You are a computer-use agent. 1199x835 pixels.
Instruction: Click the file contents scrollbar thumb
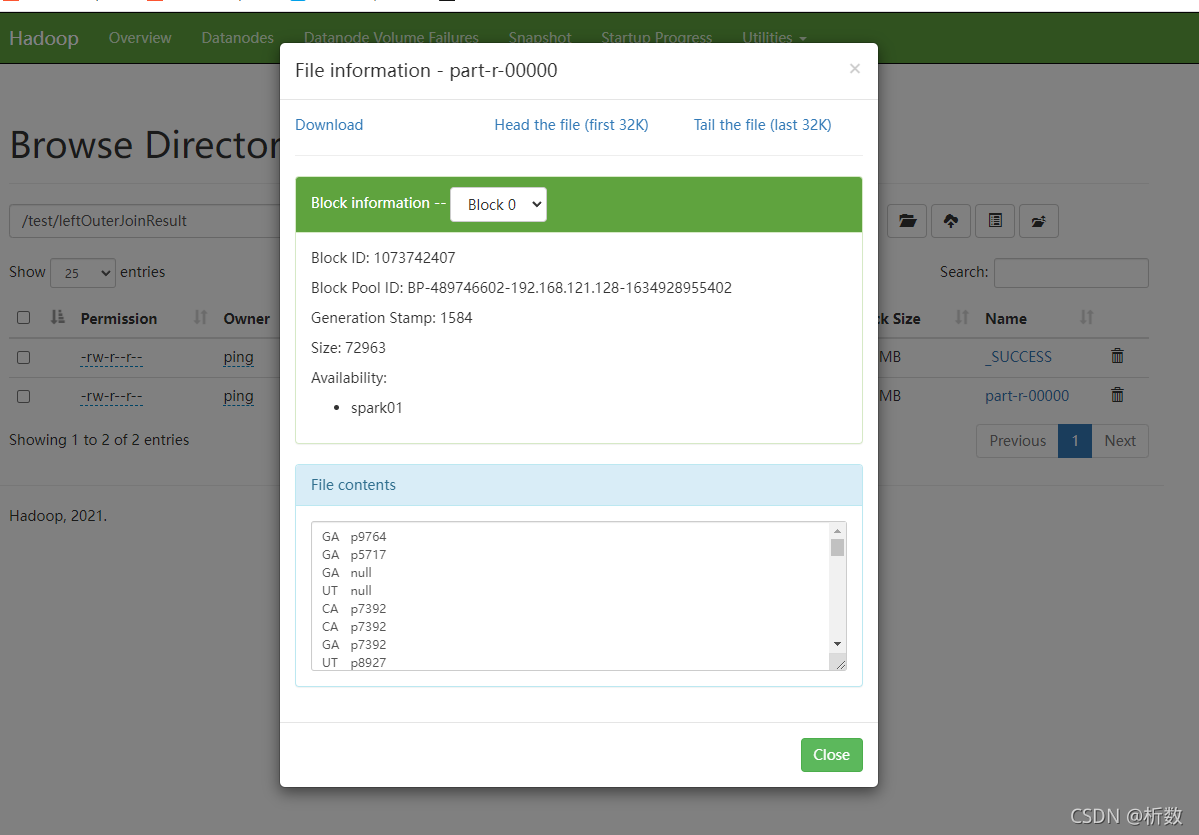837,547
